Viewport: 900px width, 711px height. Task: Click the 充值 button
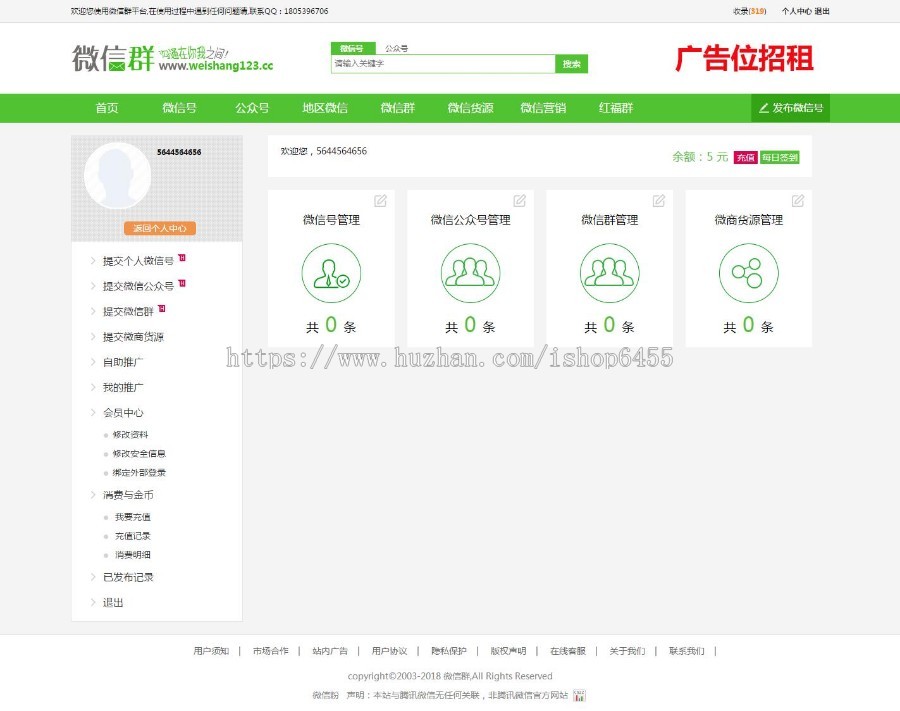click(x=746, y=157)
